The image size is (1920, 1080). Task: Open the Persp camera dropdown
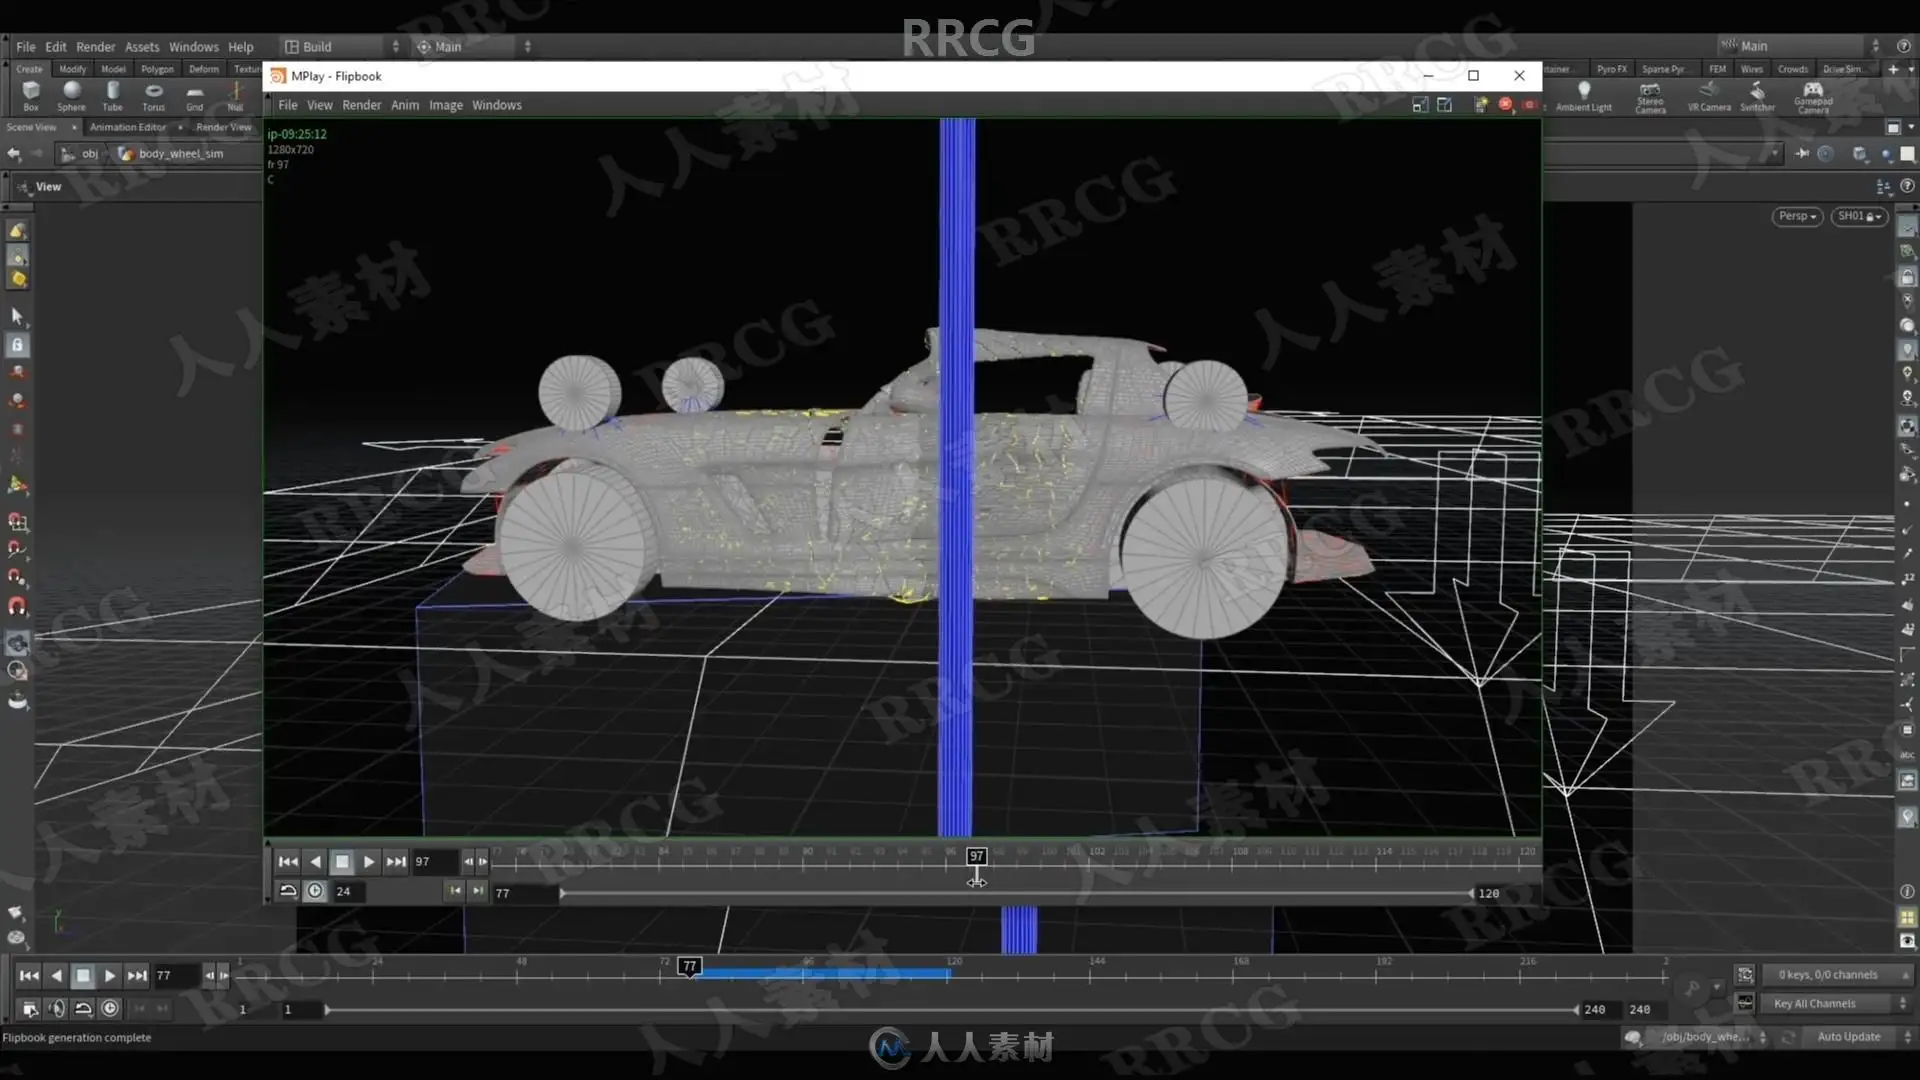(1797, 216)
